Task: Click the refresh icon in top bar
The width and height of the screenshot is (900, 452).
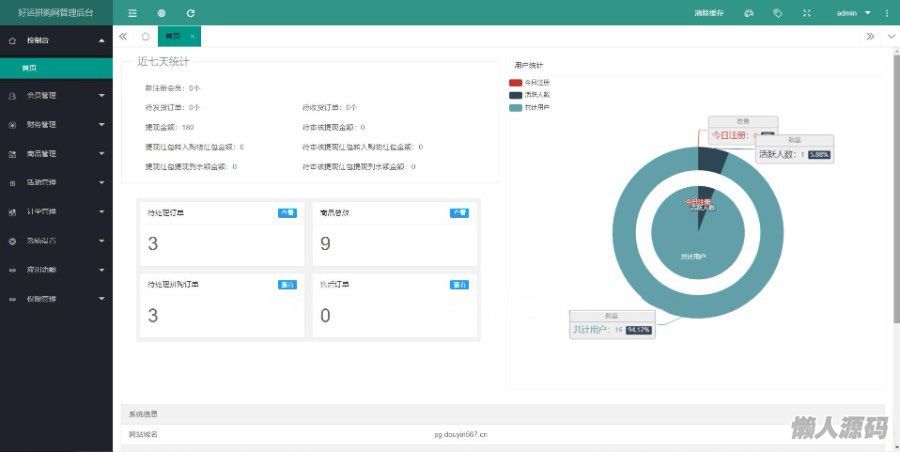Action: (191, 13)
